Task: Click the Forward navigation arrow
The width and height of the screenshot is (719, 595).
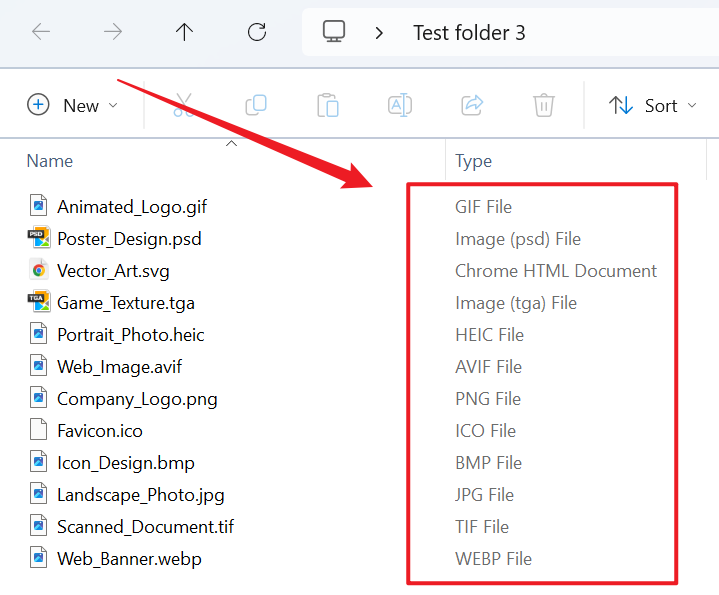Action: coord(113,32)
